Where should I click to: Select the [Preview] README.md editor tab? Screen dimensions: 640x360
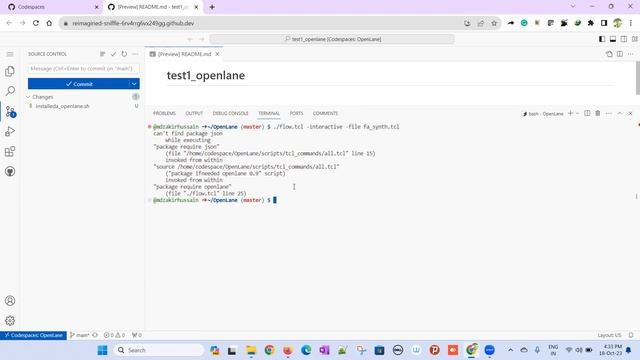184,54
